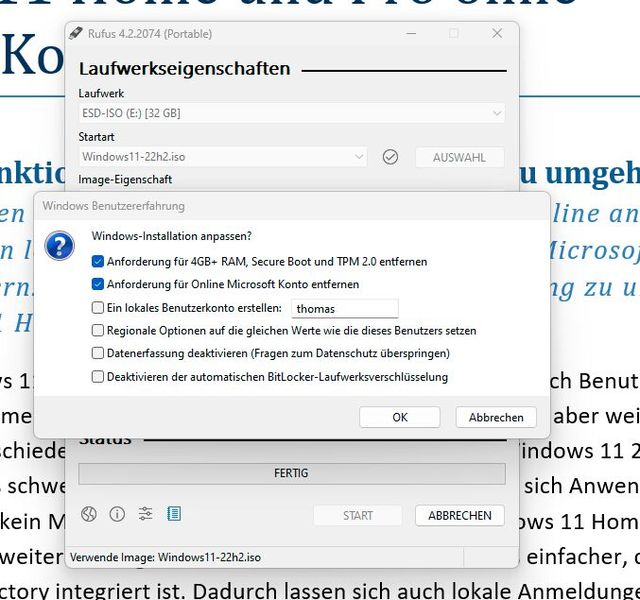Click the FERTIG progress bar
The width and height of the screenshot is (640, 600).
tap(291, 473)
